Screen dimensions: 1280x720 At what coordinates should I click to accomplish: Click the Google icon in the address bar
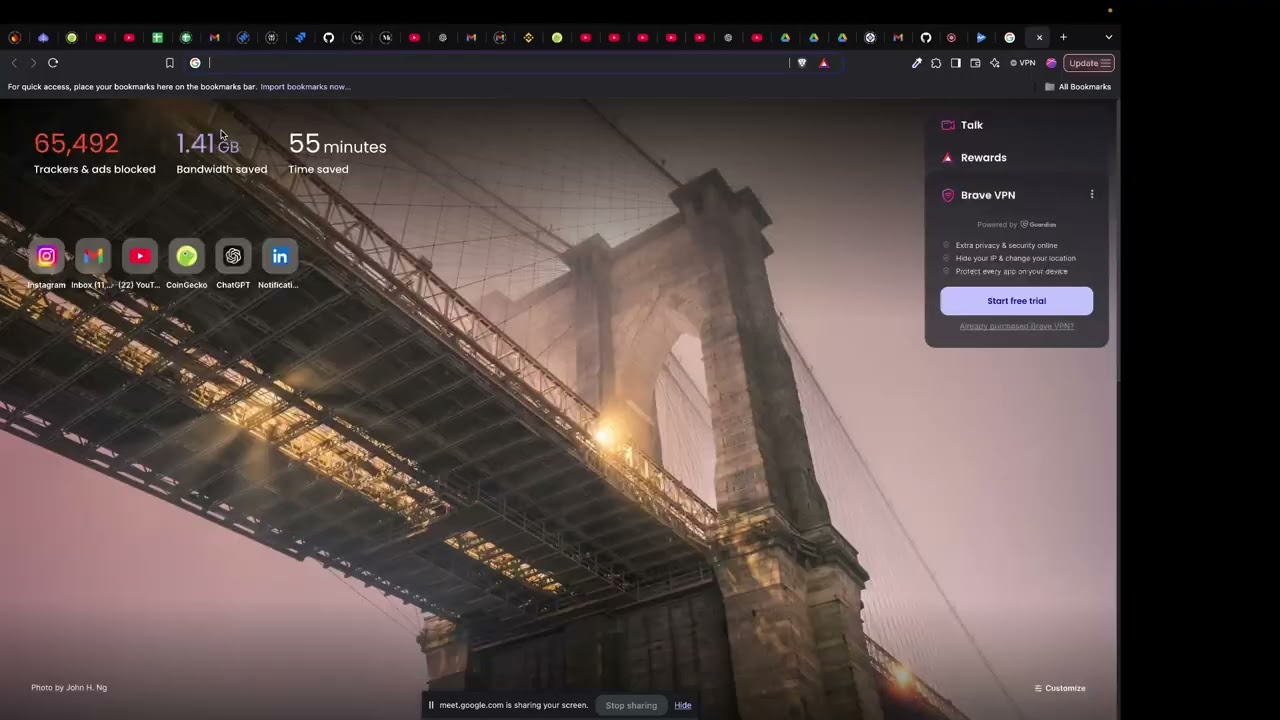coord(195,63)
